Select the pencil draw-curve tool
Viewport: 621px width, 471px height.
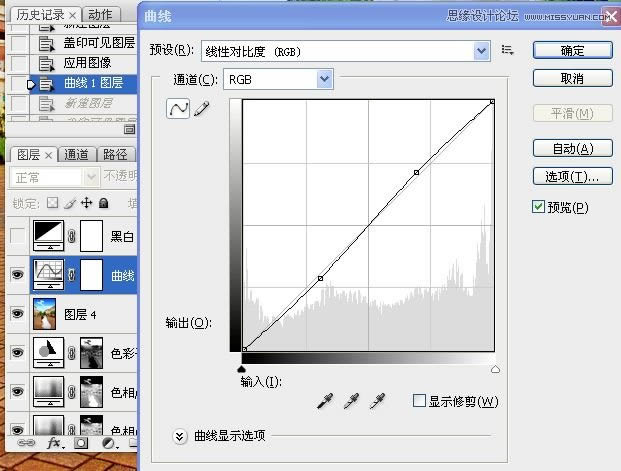coord(200,109)
